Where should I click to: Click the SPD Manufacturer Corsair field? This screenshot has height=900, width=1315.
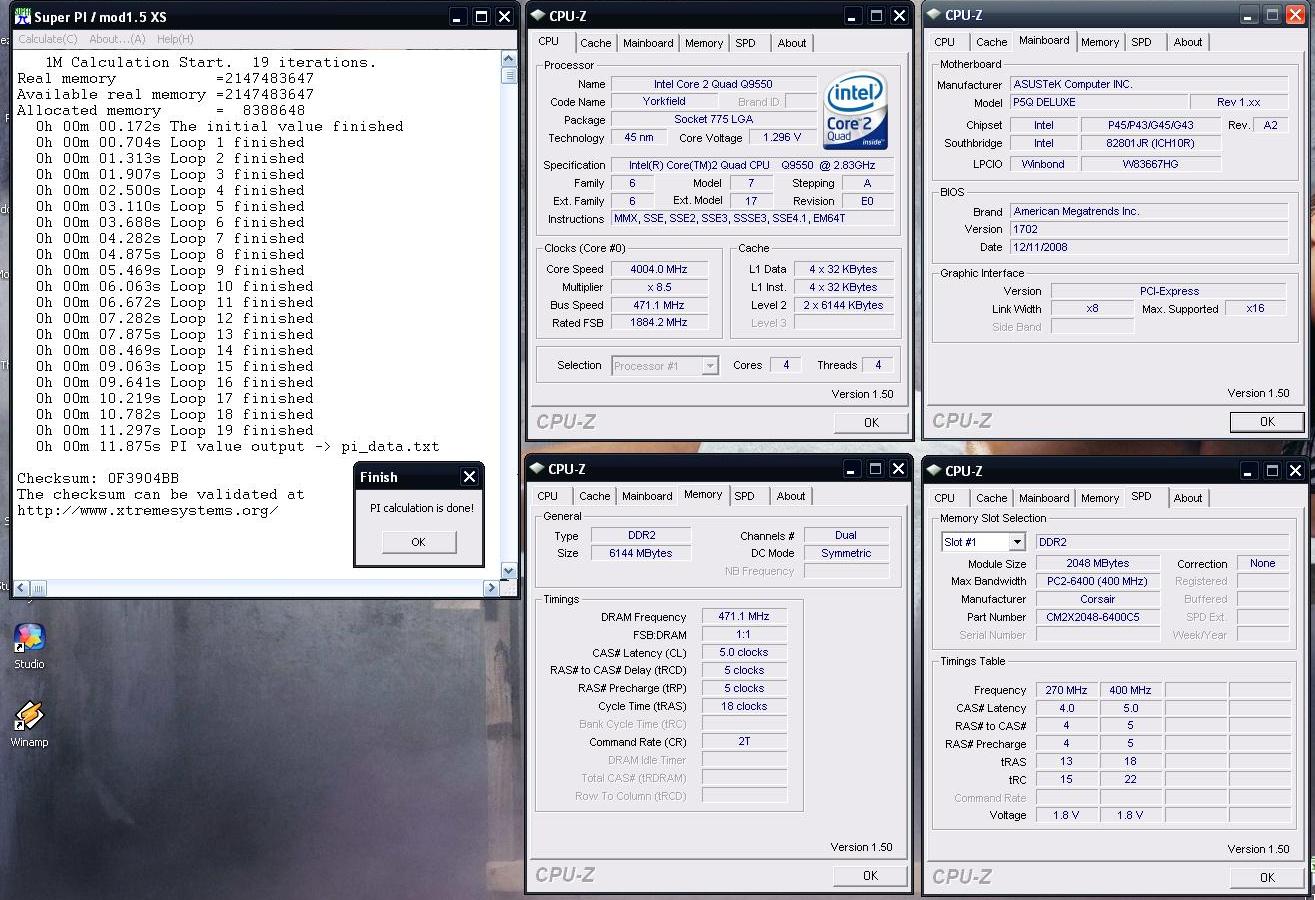pyautogui.click(x=1098, y=599)
